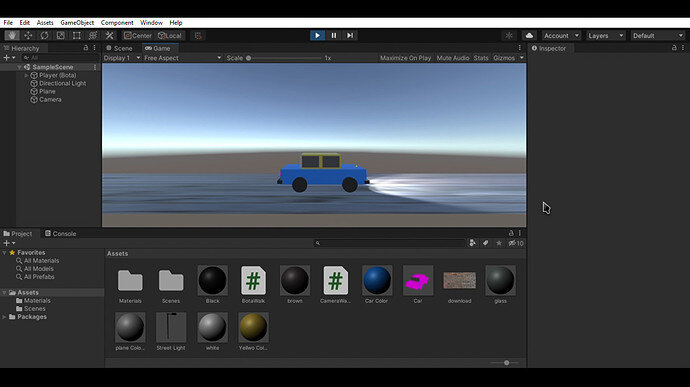
Task: Open custom editor tools
Action: (109, 36)
